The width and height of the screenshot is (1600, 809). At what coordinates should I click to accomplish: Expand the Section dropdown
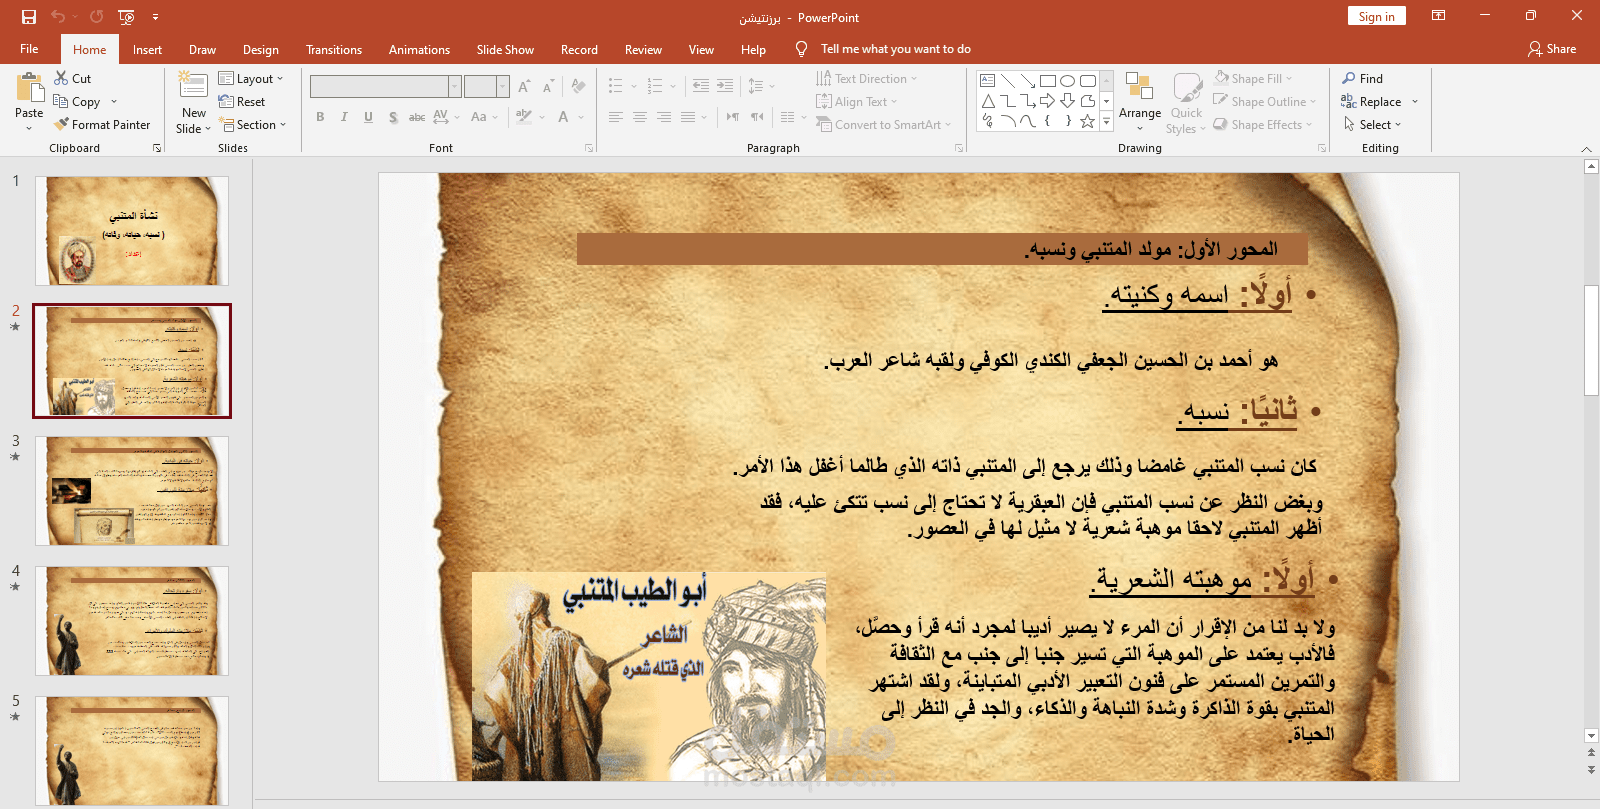coord(253,124)
